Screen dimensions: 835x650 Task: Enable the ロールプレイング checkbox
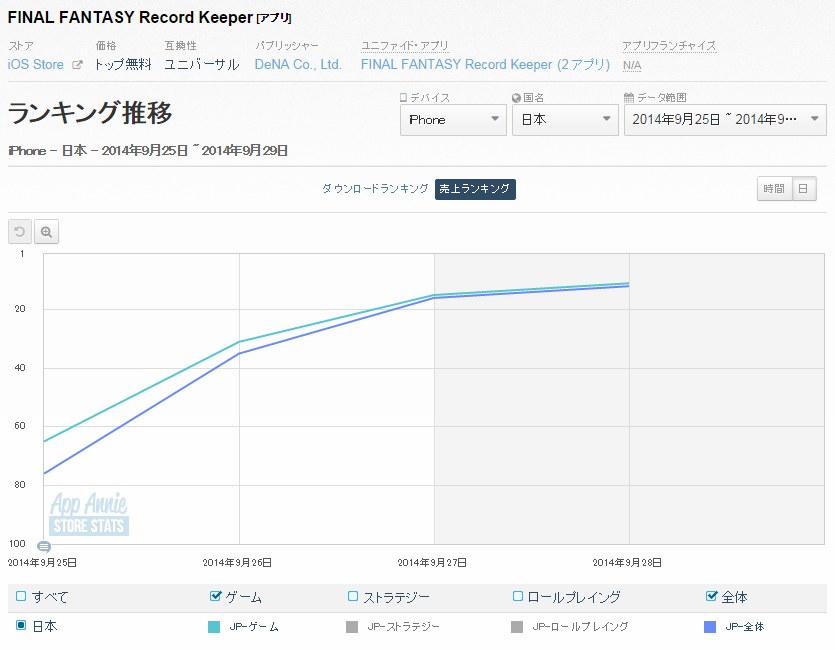517,596
